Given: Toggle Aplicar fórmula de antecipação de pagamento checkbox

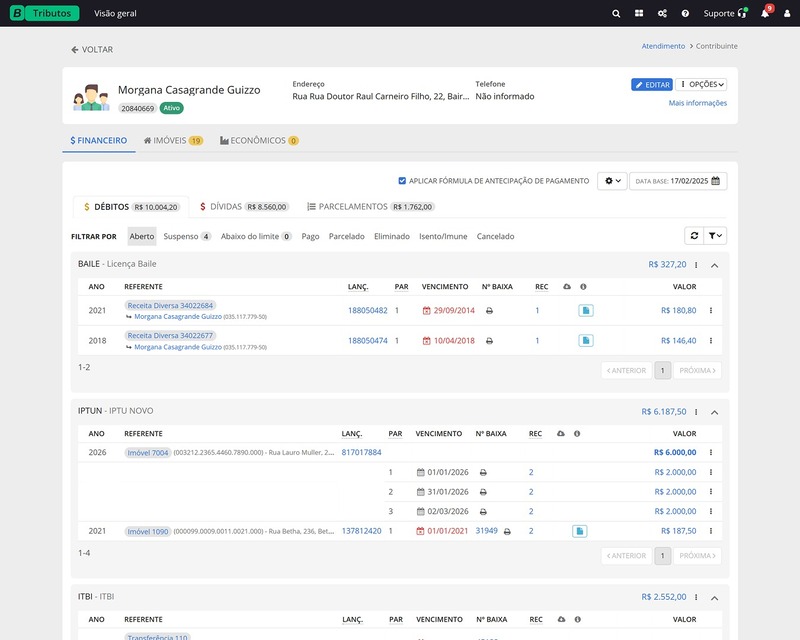Looking at the screenshot, I should [402, 181].
